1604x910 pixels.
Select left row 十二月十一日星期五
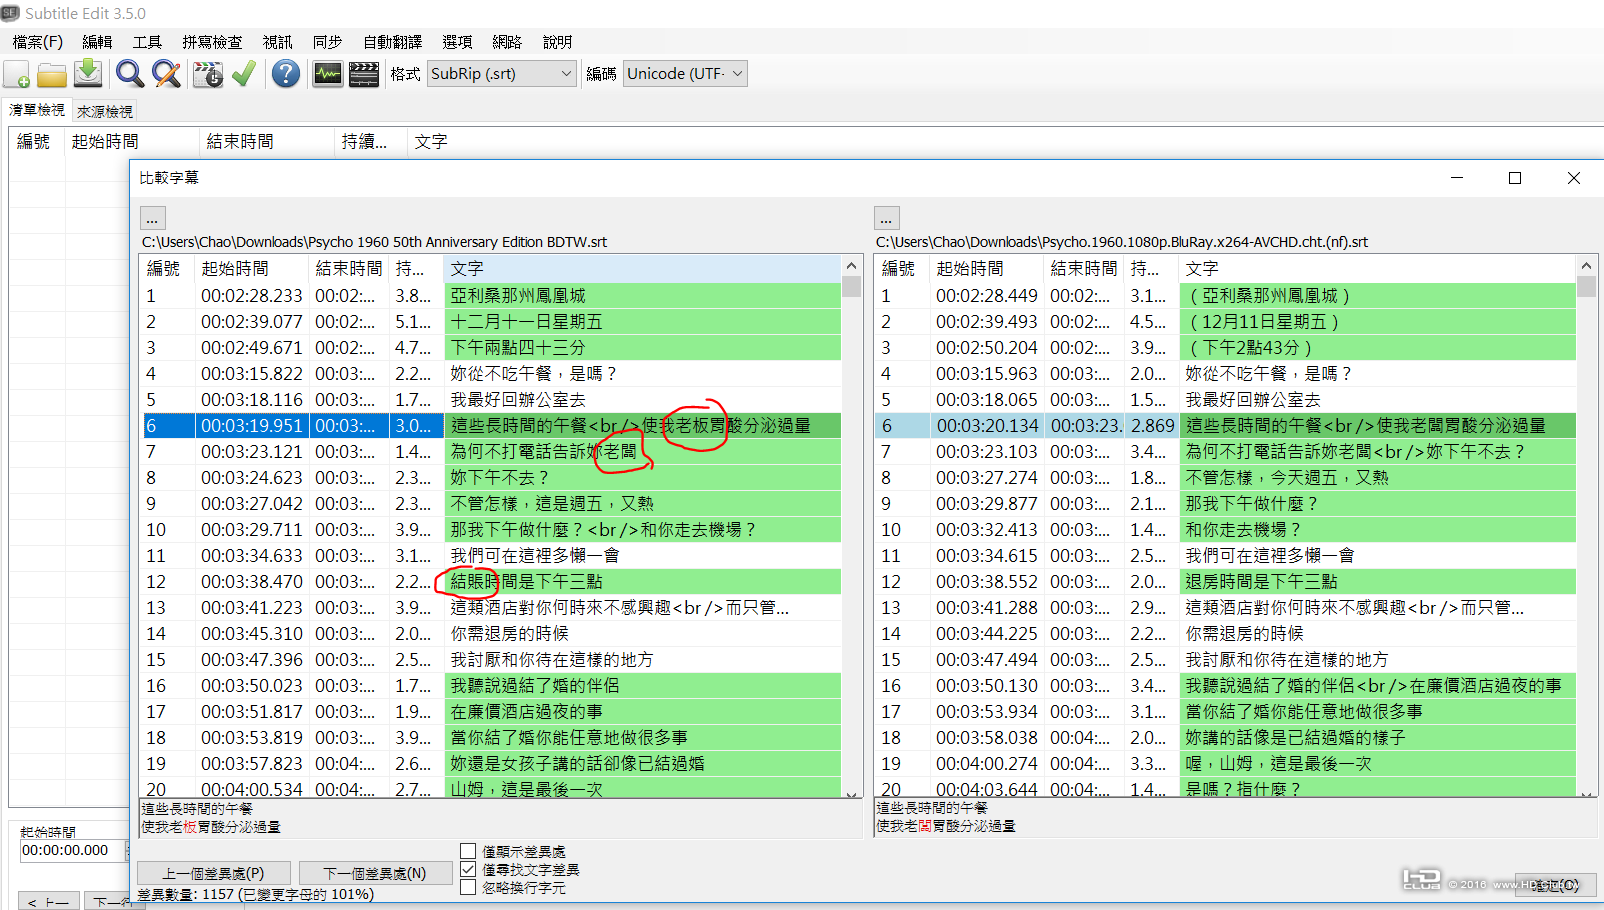tap(492, 322)
